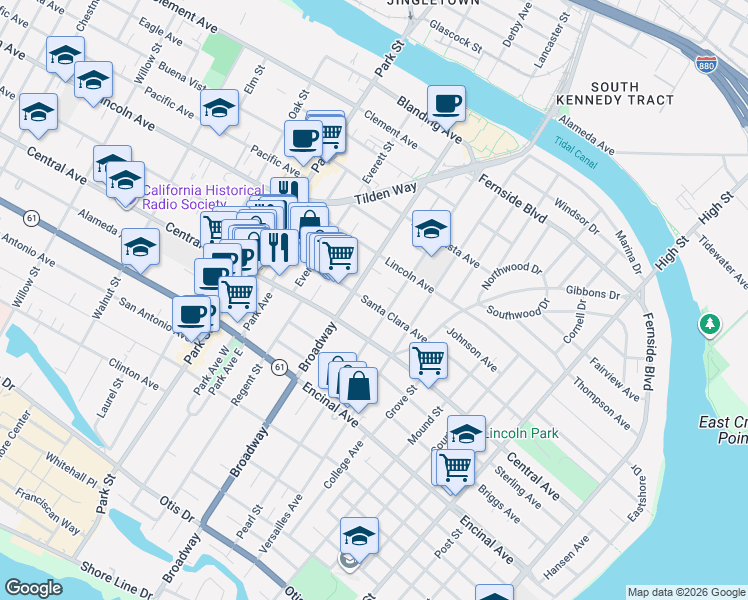Open the school marker above Lincoln Ave label
This screenshot has height=600, width=748.
tap(94, 83)
